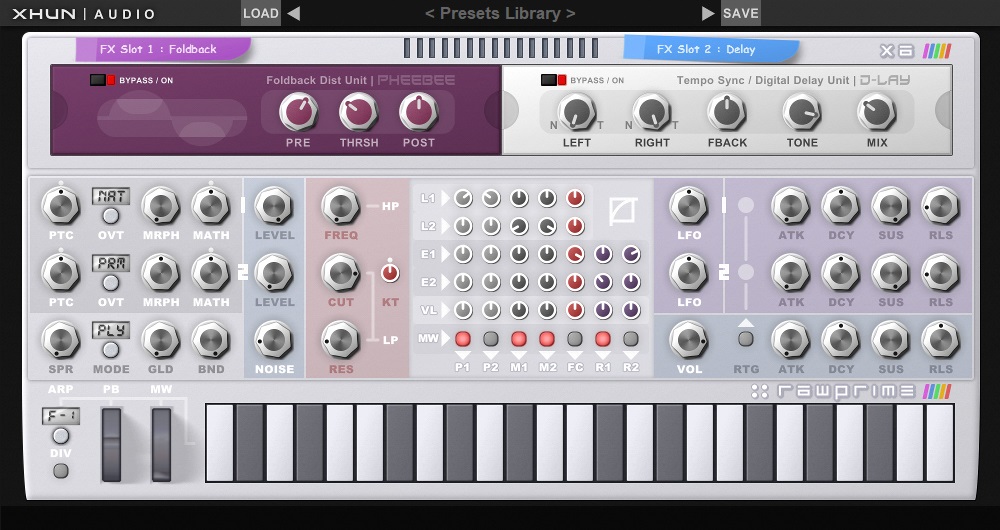Click the Delay FBACK knob
Viewport: 1000px width, 530px height.
point(727,112)
